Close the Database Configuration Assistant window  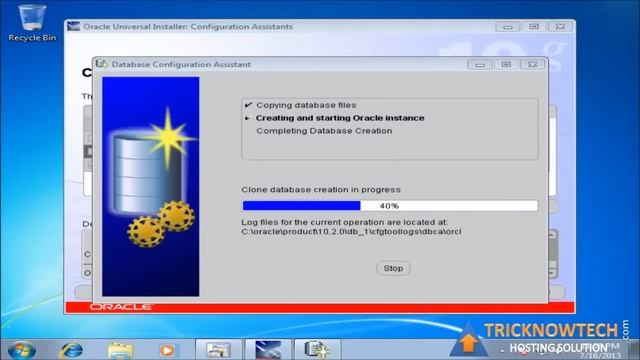pyautogui.click(x=532, y=64)
